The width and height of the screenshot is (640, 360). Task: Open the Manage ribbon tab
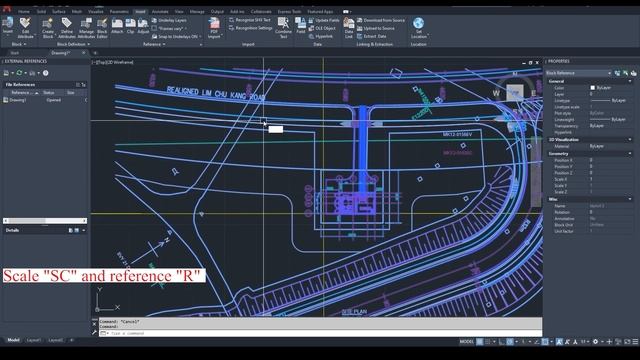coord(197,11)
